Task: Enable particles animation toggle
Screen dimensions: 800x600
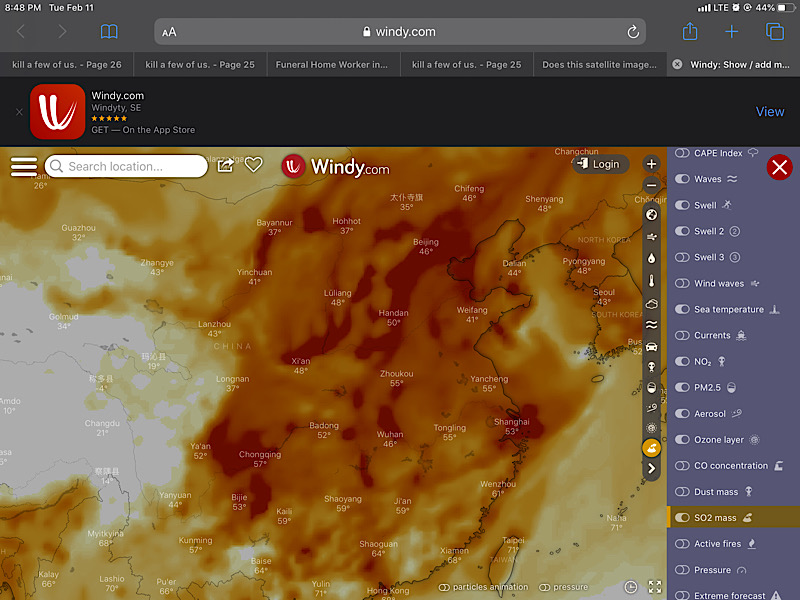Action: (444, 587)
